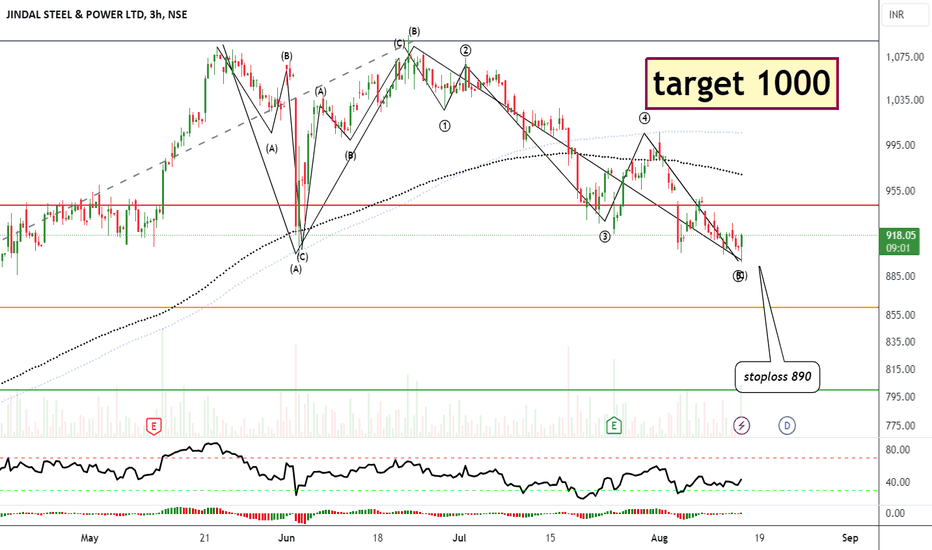Click the wave label circled 1

(445, 125)
